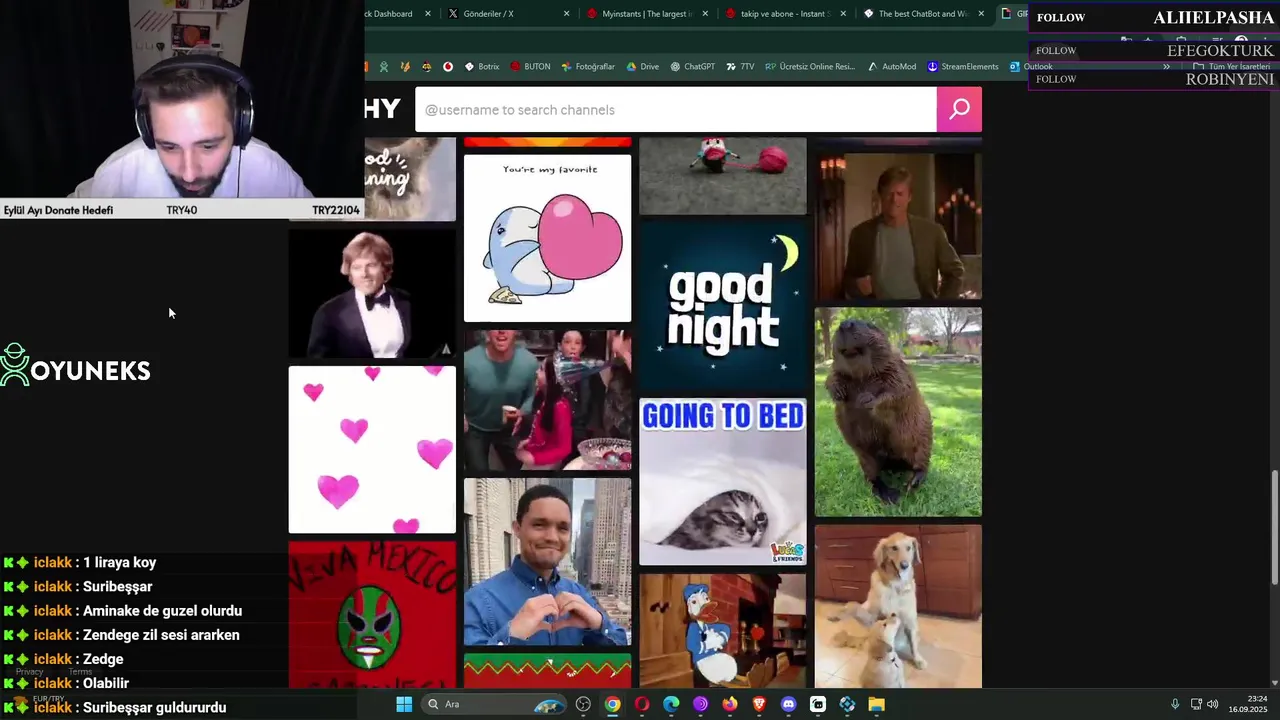Screen dimensions: 1280x720
Task: Open the Donald Duck GIF
Action: pyautogui.click(x=722, y=631)
